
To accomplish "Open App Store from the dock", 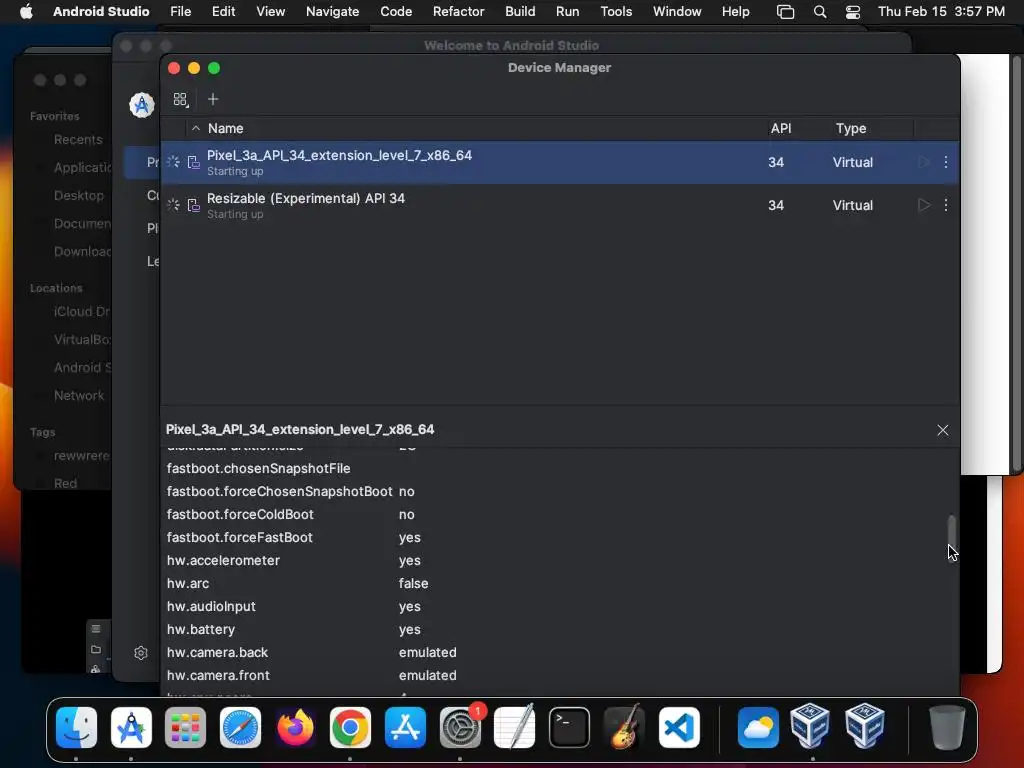I will [x=405, y=728].
